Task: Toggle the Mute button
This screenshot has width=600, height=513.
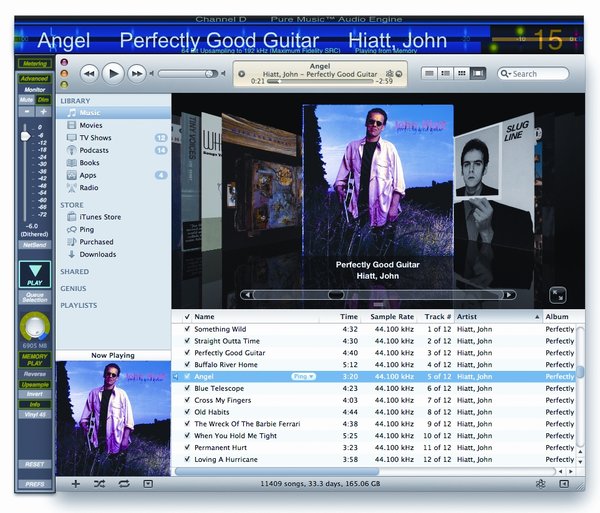Action: pyautogui.click(x=26, y=100)
